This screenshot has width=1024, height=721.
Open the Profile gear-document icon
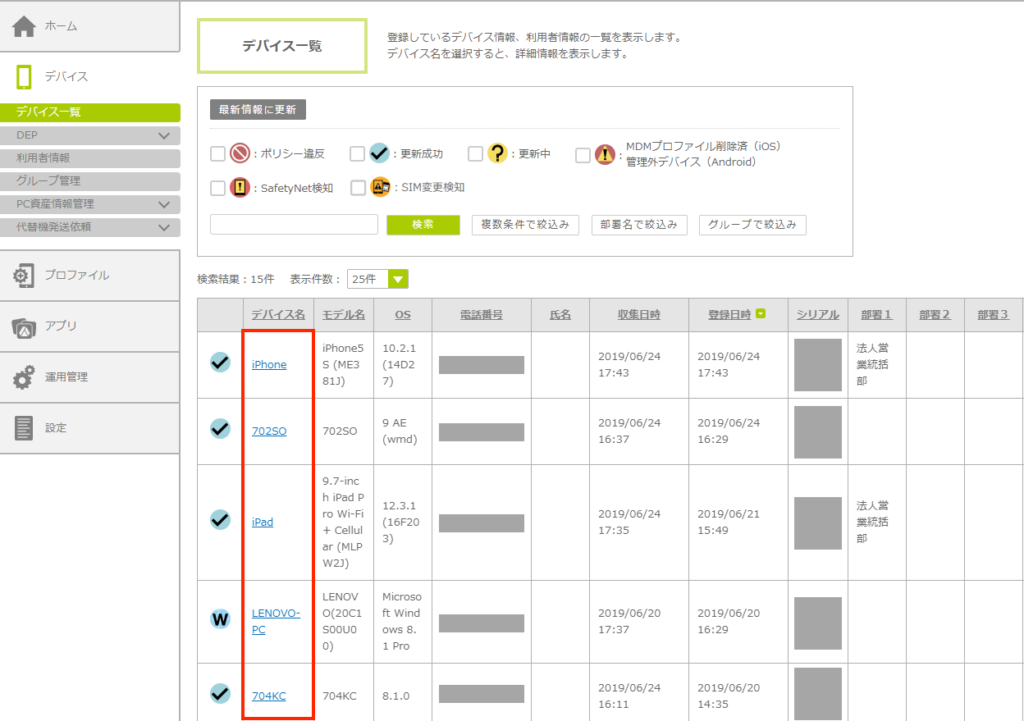(25, 275)
